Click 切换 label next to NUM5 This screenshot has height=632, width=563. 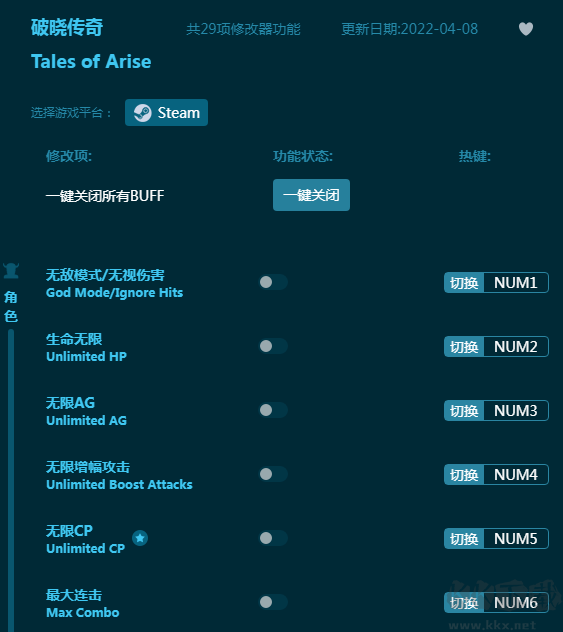(x=464, y=539)
